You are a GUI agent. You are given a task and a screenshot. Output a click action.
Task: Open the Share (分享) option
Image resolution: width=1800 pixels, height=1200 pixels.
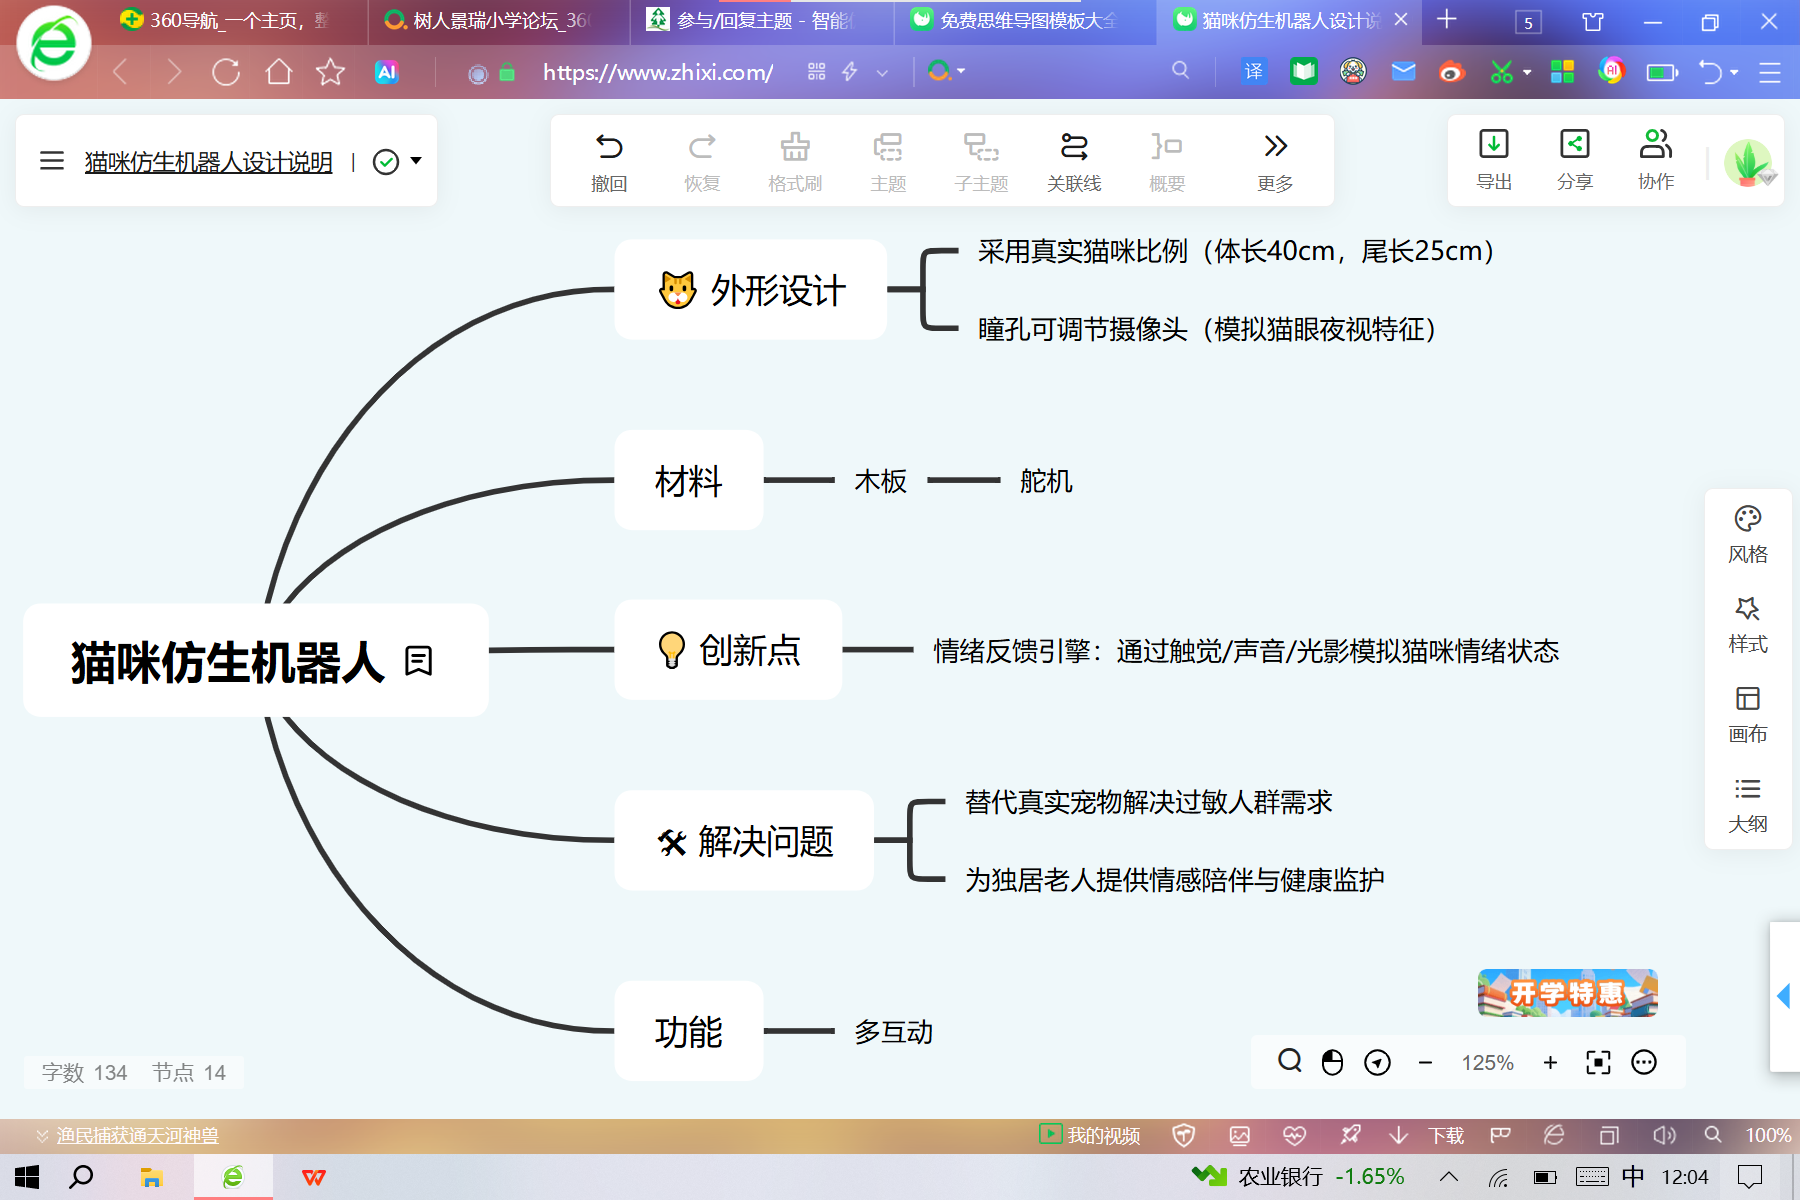click(1575, 160)
